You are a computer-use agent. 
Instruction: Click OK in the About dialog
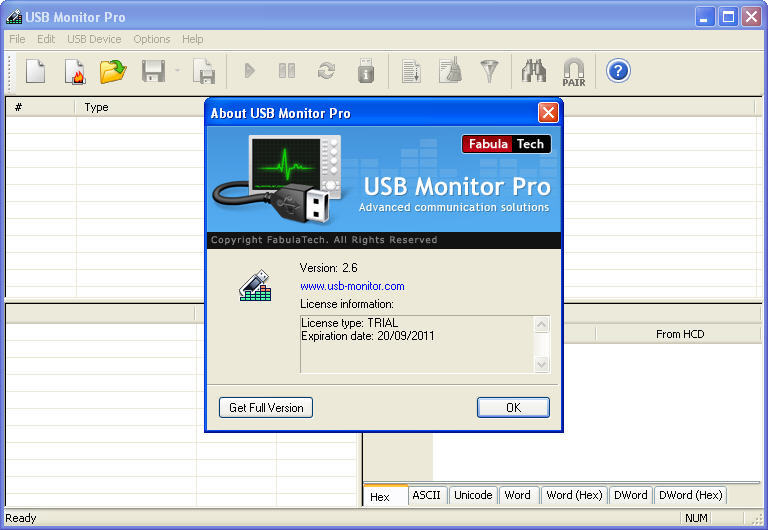pos(513,408)
